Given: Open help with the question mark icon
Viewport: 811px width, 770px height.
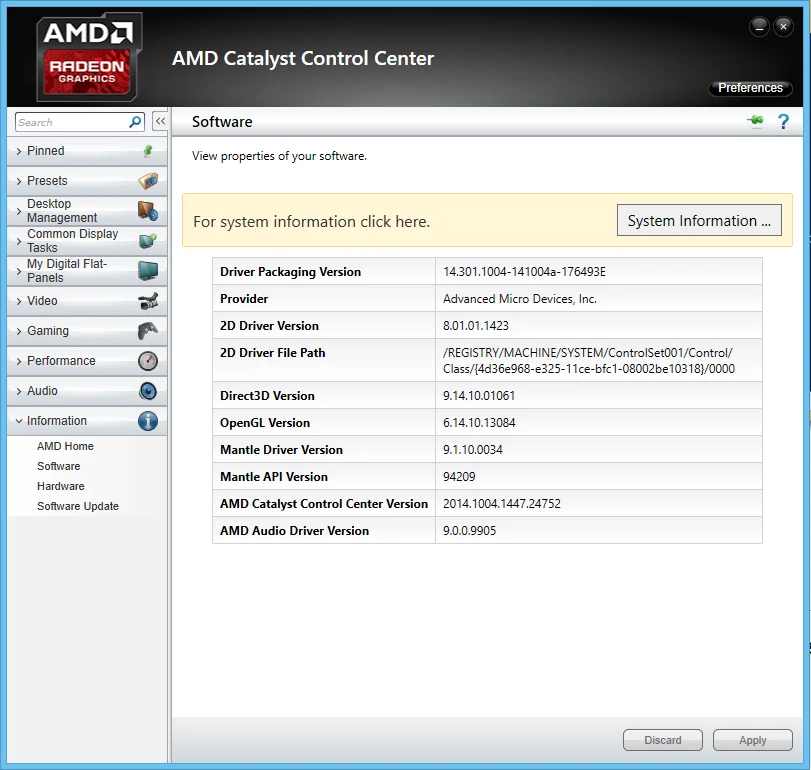Looking at the screenshot, I should (783, 122).
